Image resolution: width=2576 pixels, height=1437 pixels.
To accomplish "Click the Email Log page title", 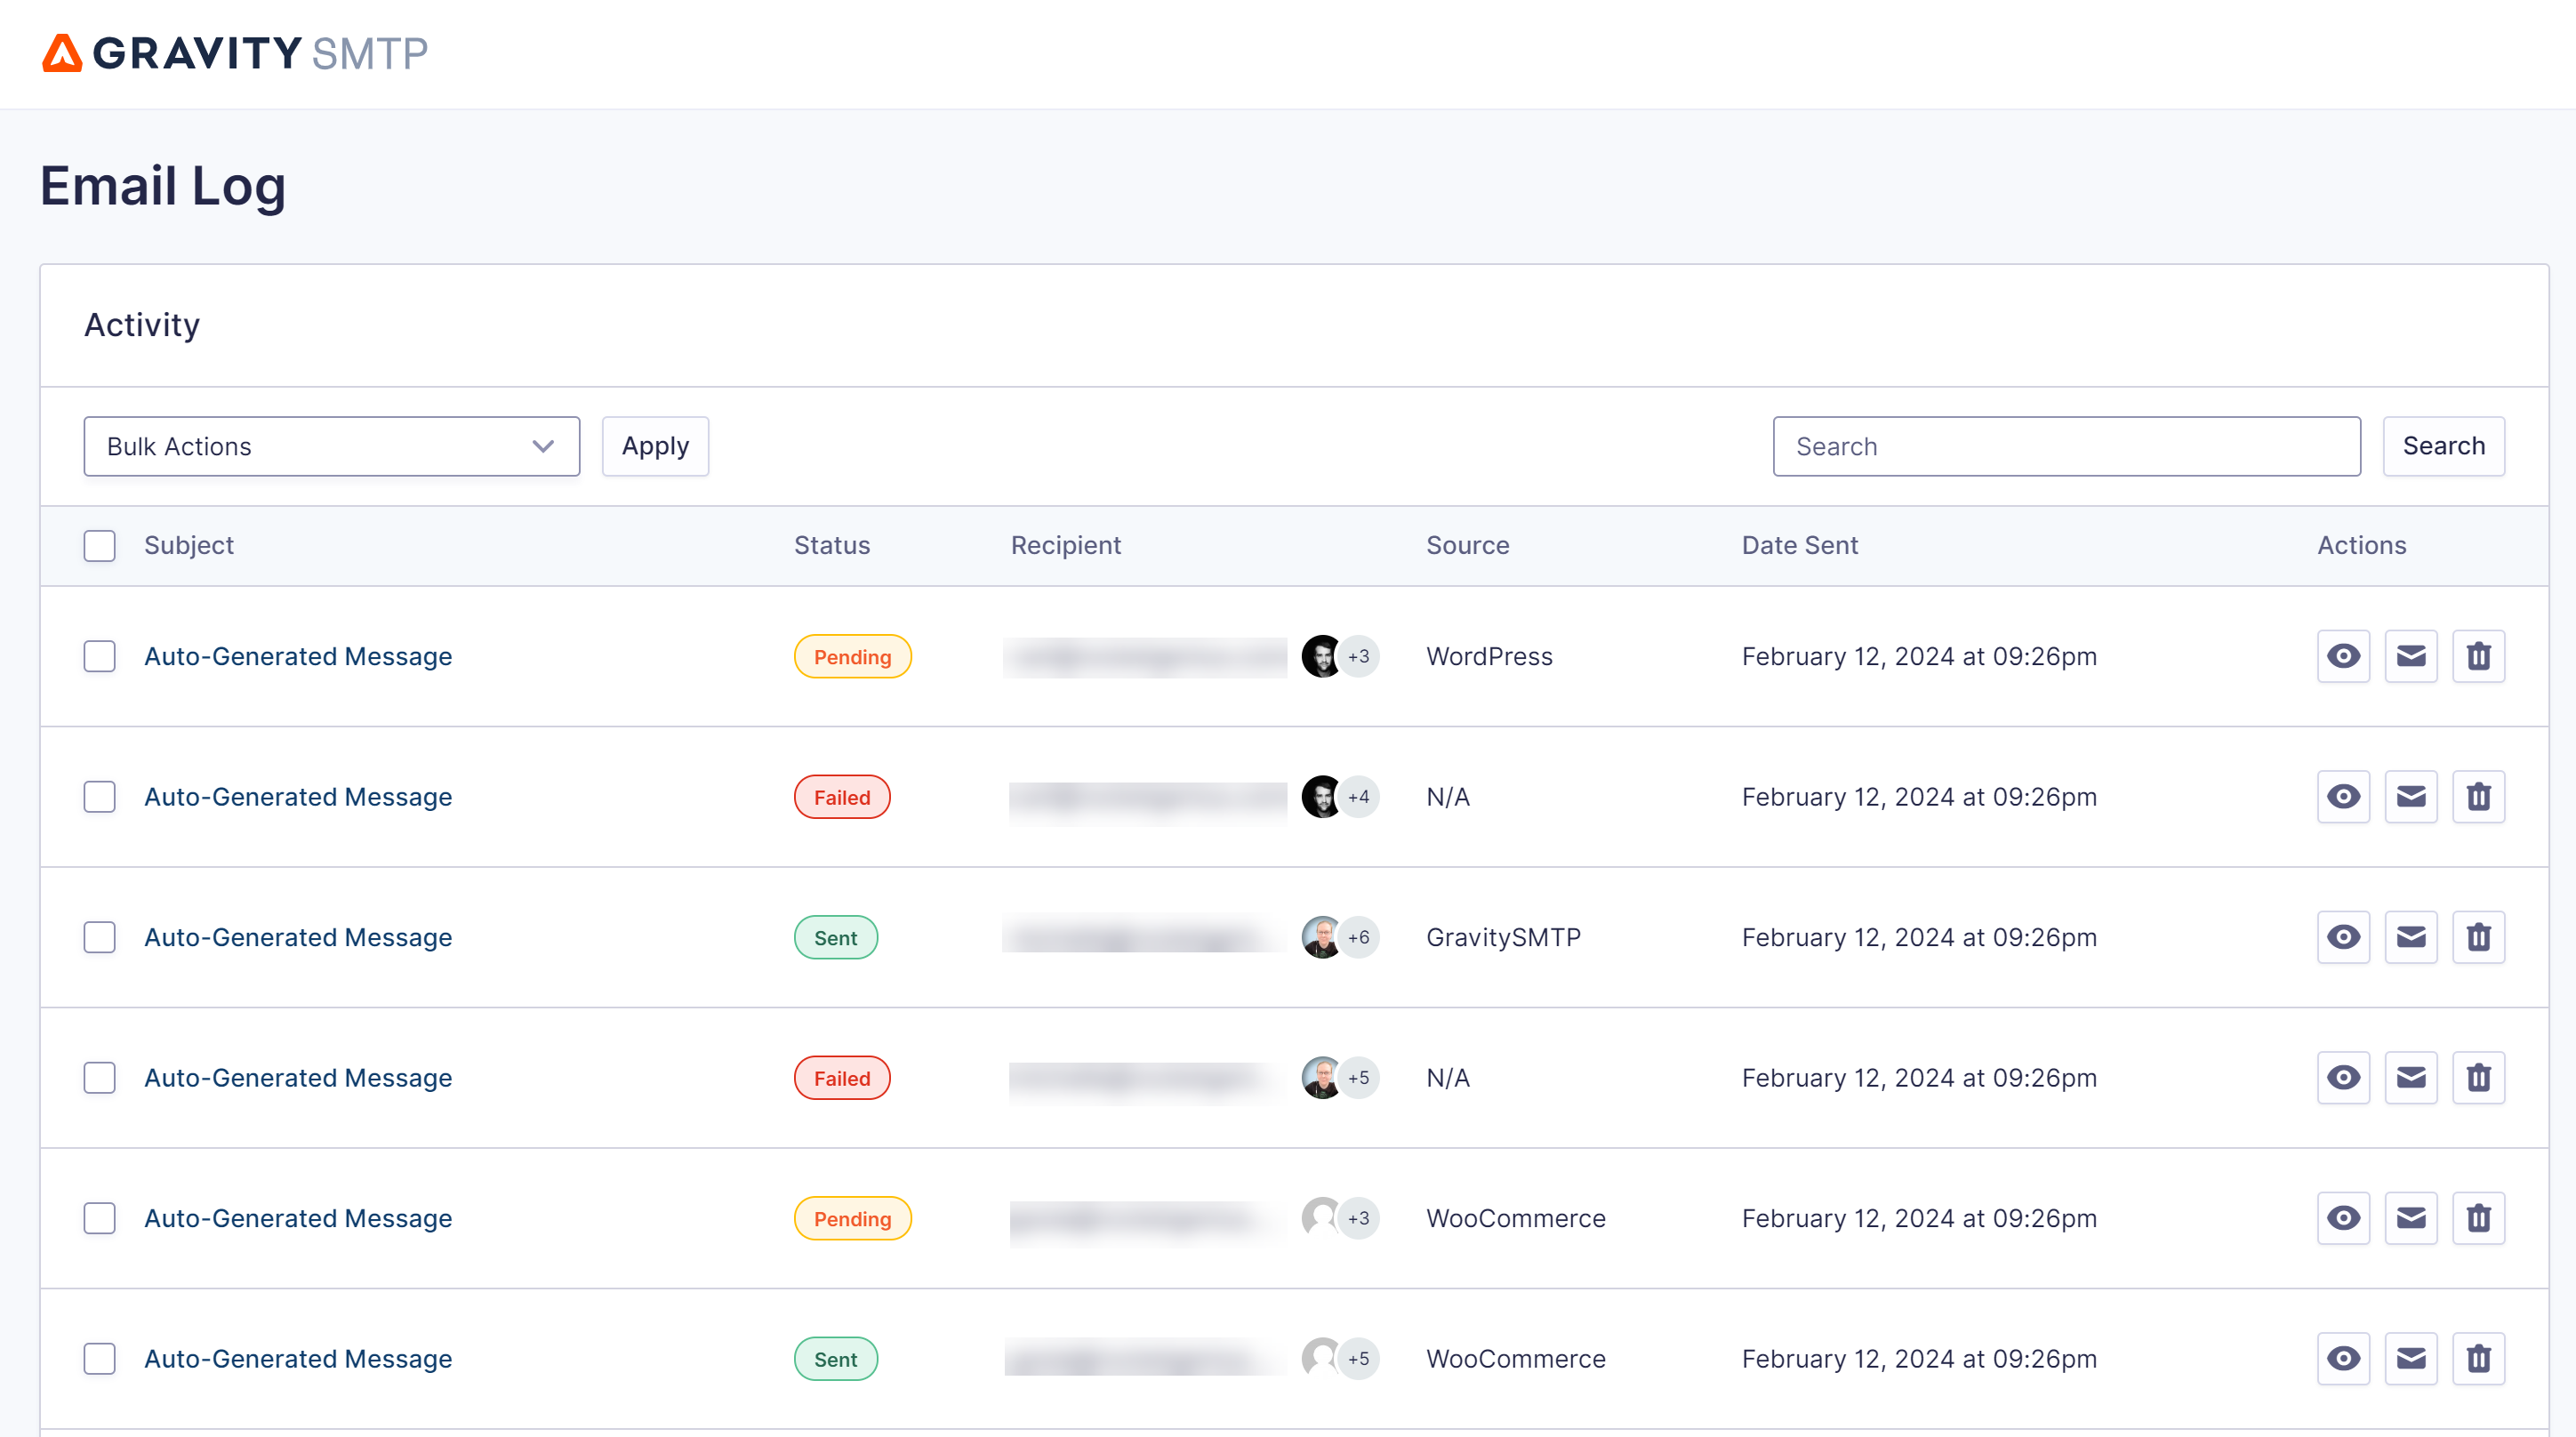I will pyautogui.click(x=163, y=186).
